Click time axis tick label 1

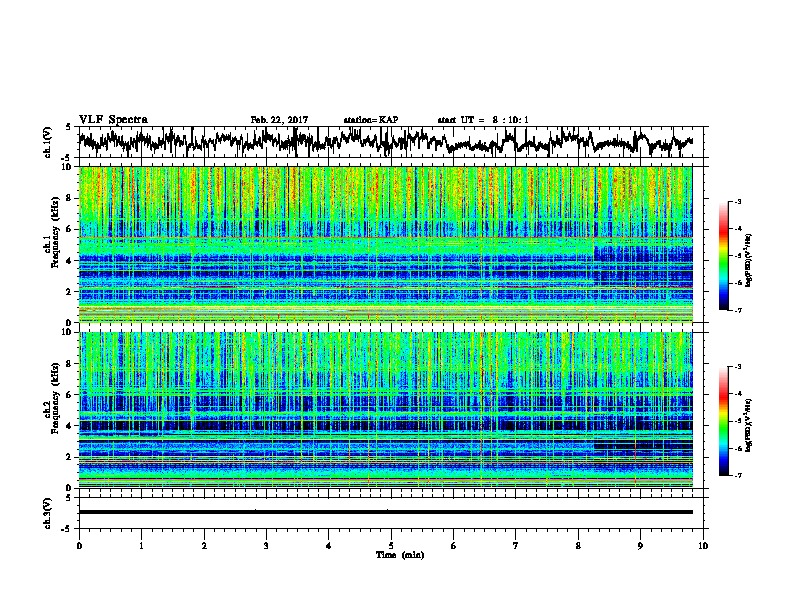click(141, 546)
